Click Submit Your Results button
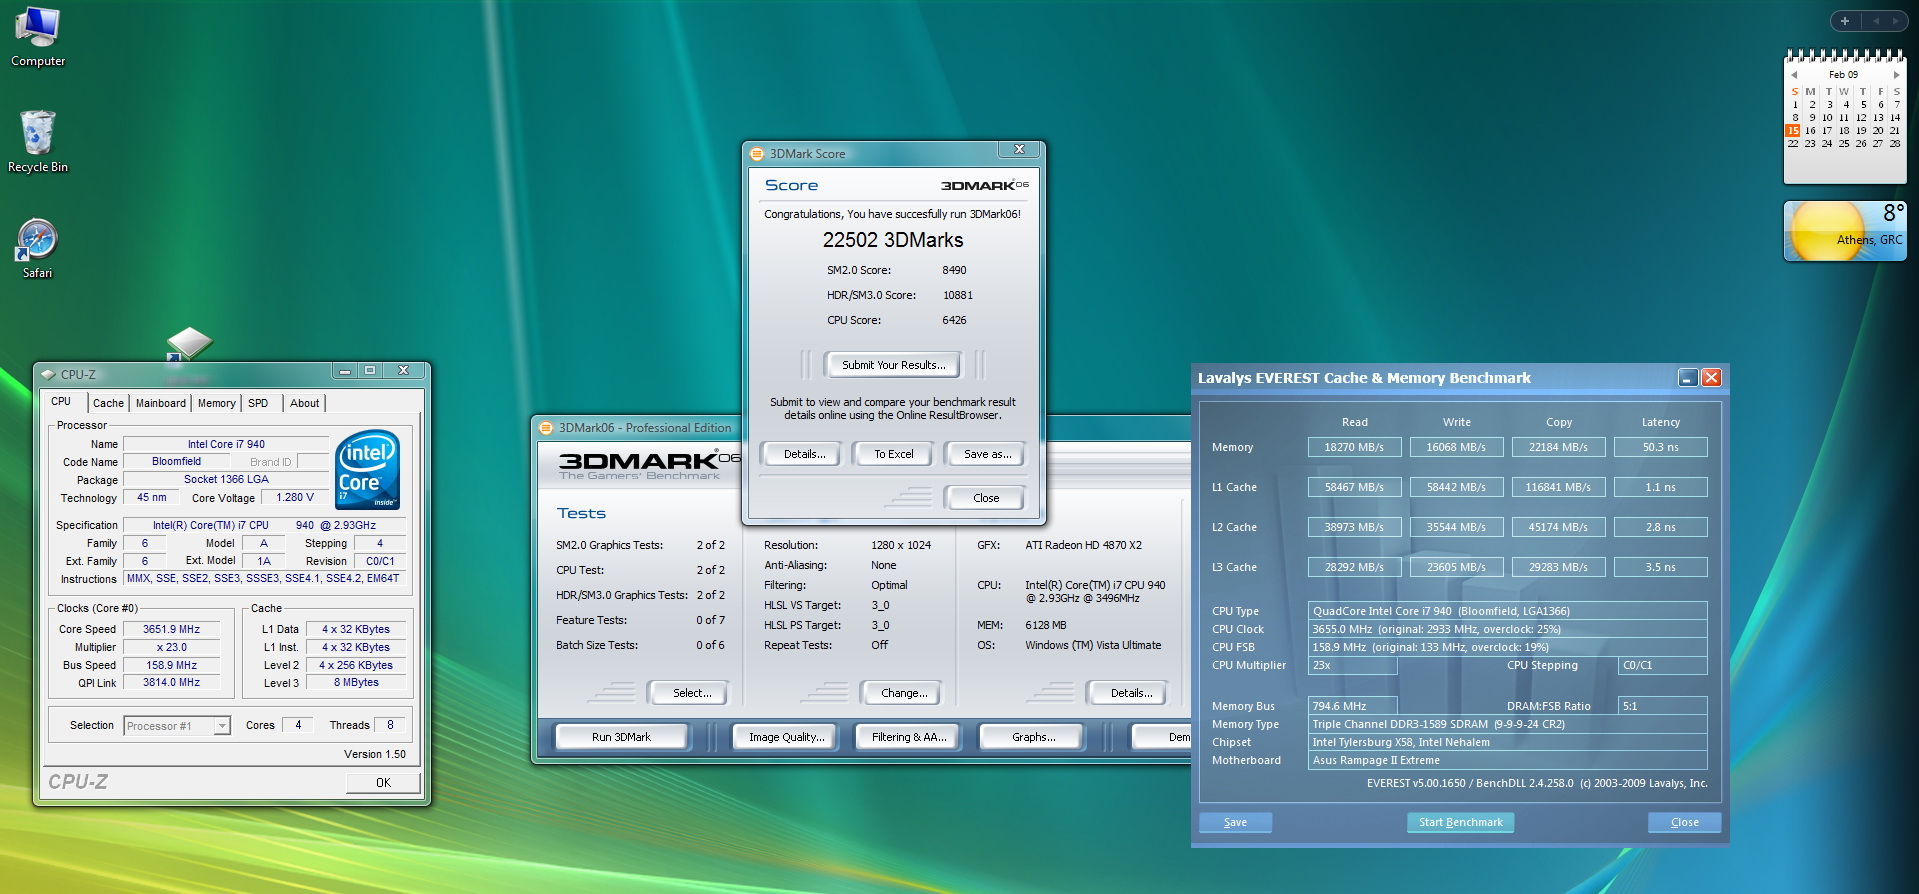 [893, 365]
